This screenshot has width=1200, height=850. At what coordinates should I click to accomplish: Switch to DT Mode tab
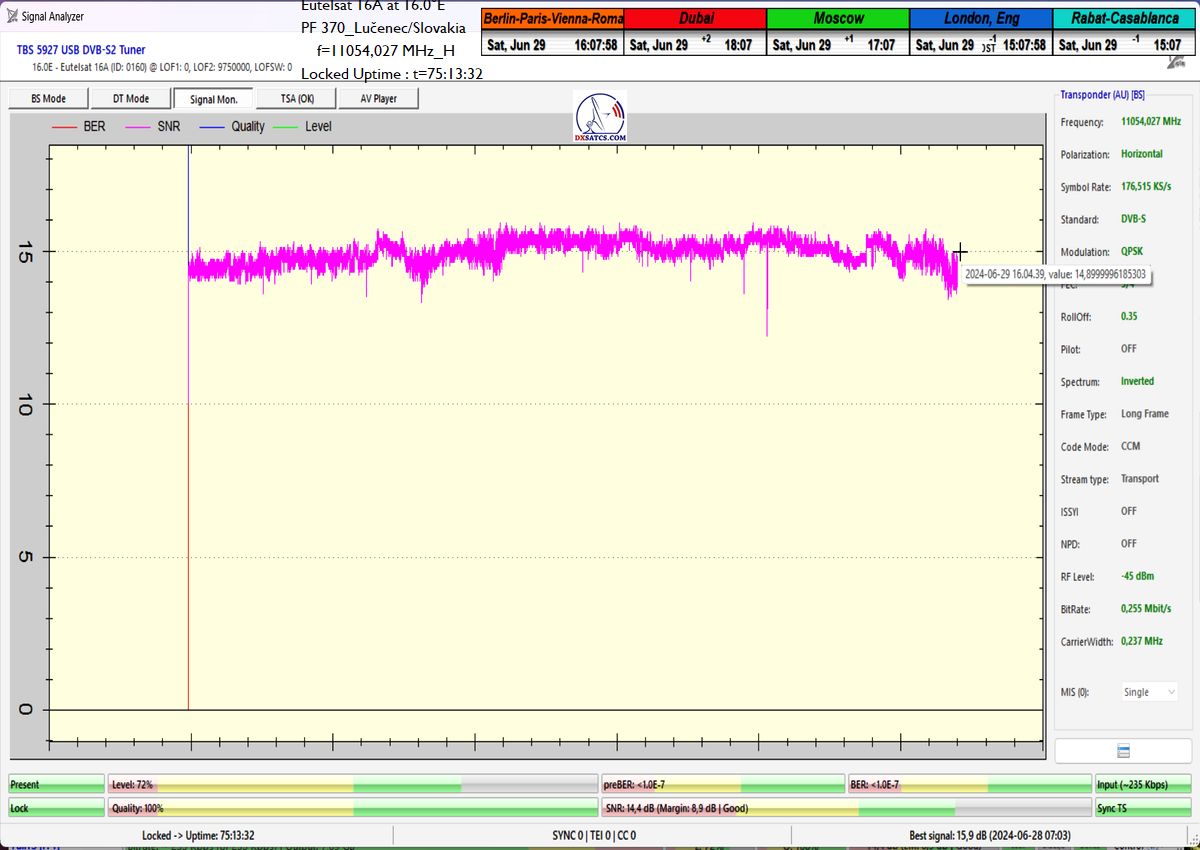coord(130,99)
